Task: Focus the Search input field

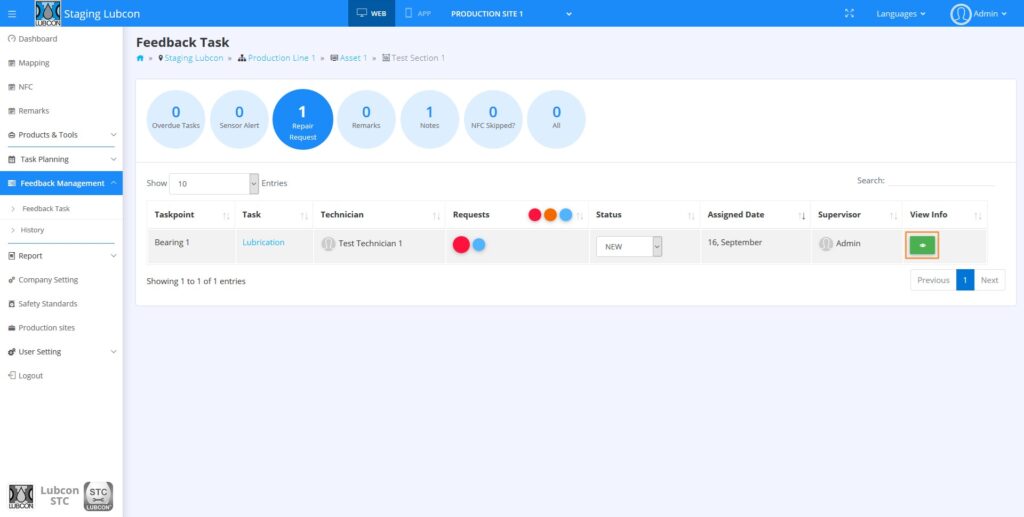Action: click(941, 180)
